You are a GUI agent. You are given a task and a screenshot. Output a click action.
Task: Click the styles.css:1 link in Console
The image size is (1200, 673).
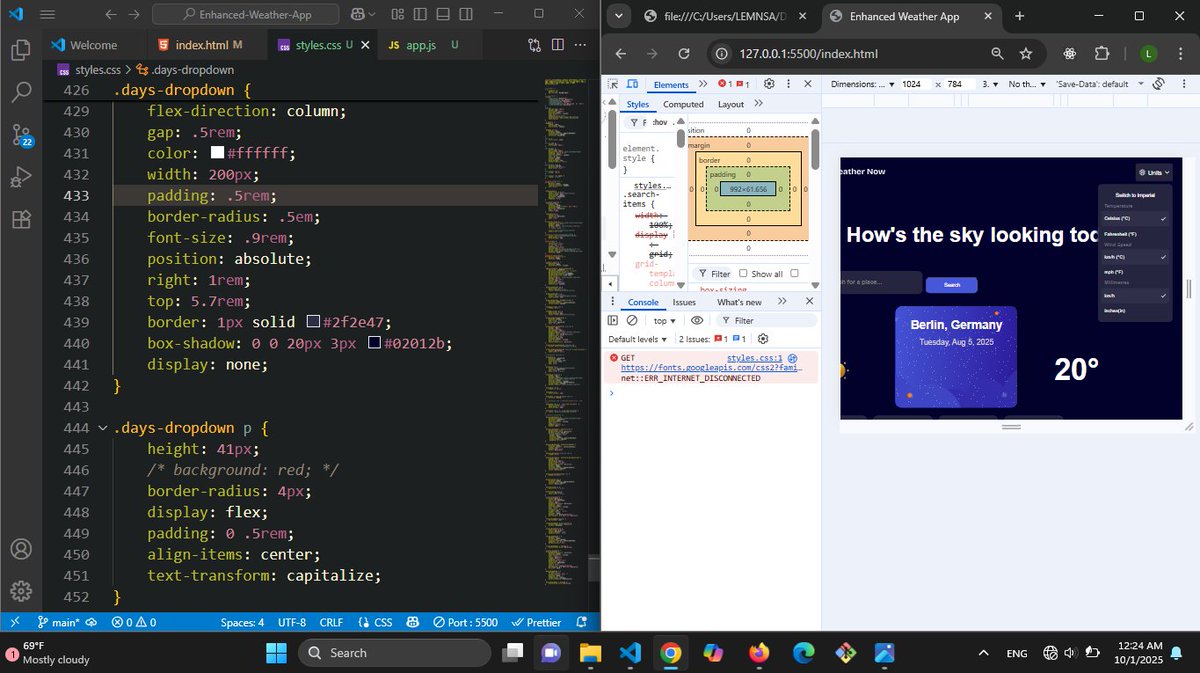755,357
